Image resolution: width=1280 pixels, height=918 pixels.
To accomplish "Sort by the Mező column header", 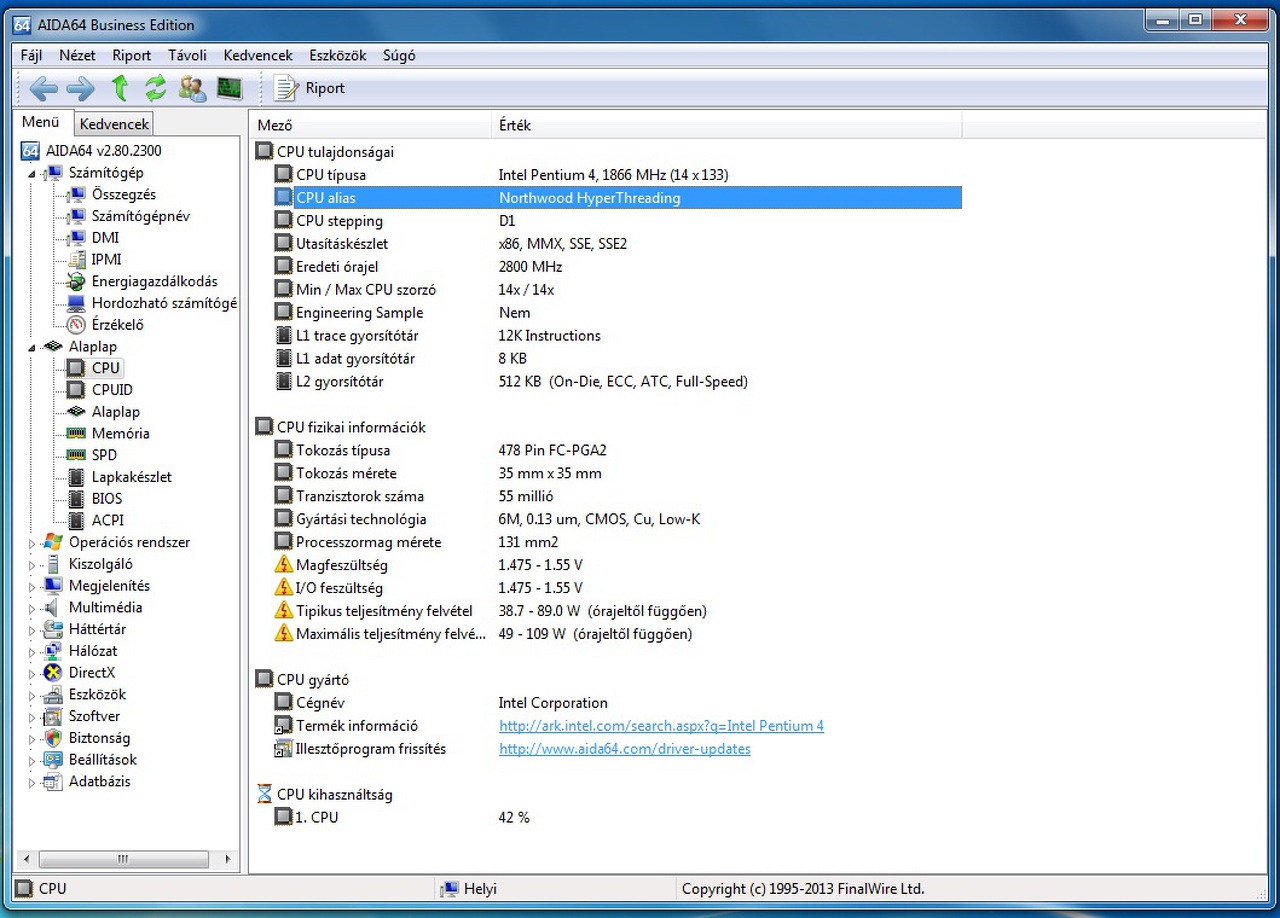I will click(370, 125).
